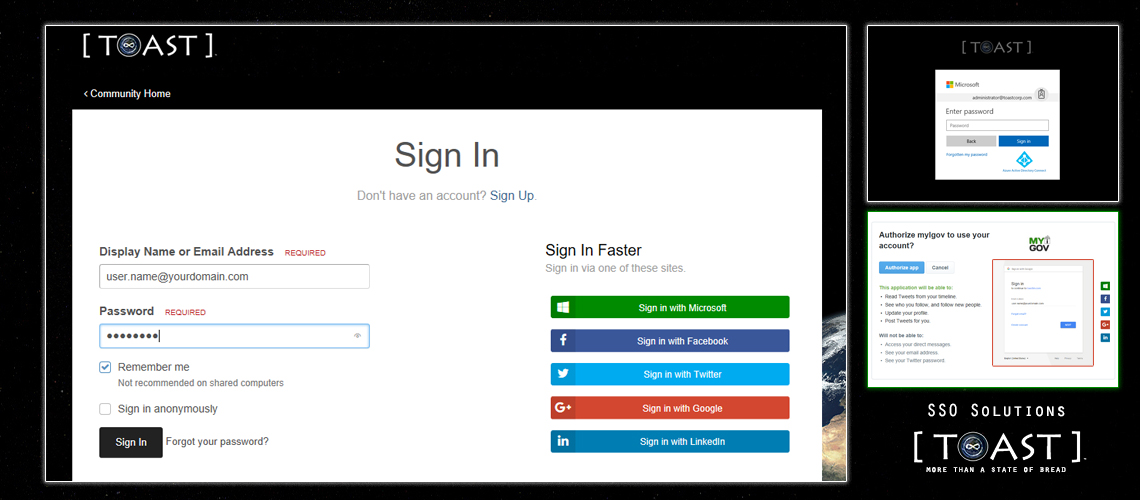1140x500 pixels.
Task: Enable Sign in anonymously checkbox
Action: tap(105, 408)
